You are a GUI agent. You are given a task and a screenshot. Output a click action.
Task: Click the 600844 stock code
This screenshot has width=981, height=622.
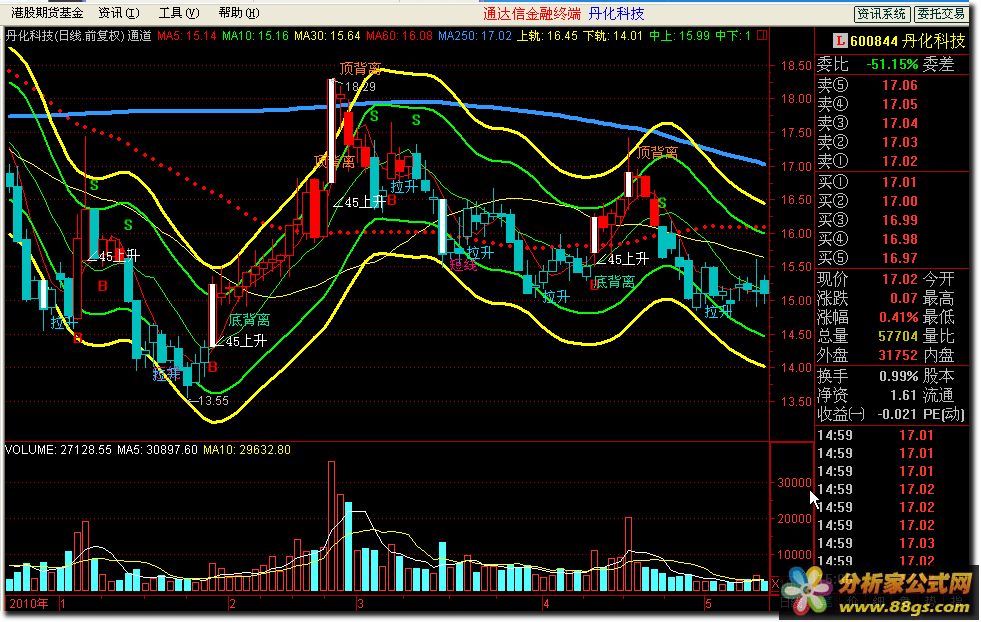[x=874, y=41]
